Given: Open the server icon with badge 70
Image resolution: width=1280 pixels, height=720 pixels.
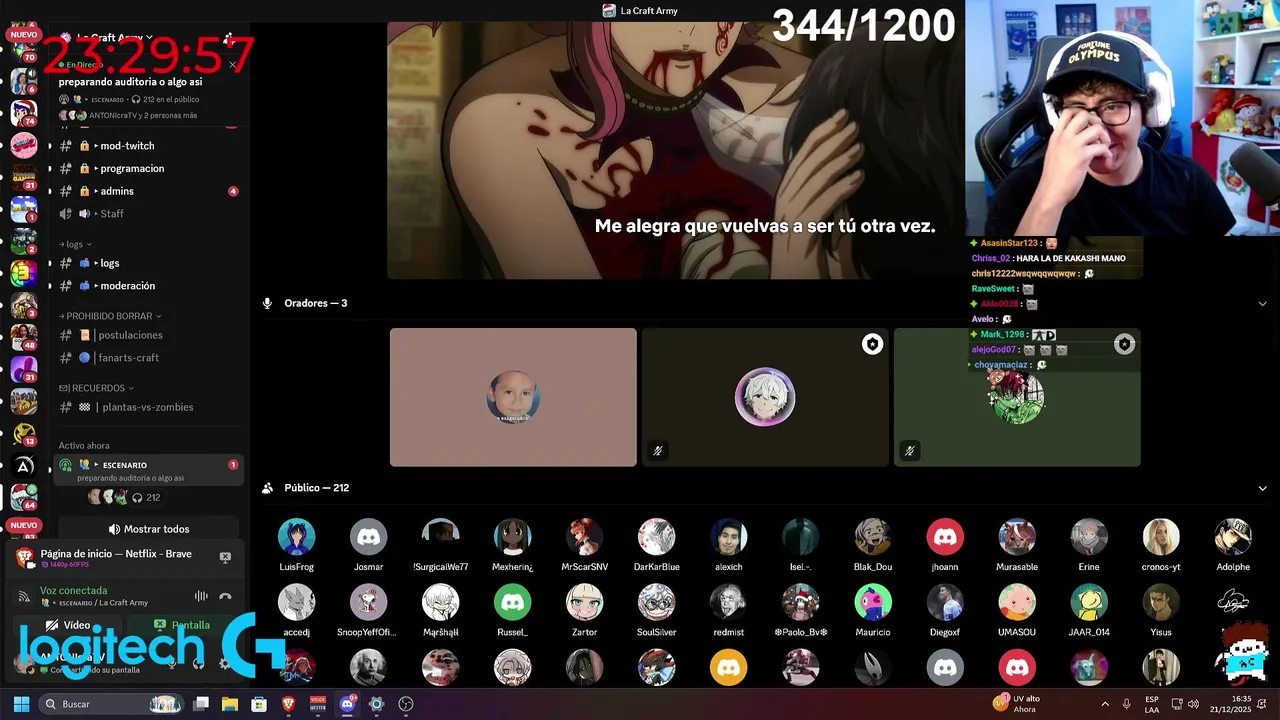Looking at the screenshot, I should (24, 50).
